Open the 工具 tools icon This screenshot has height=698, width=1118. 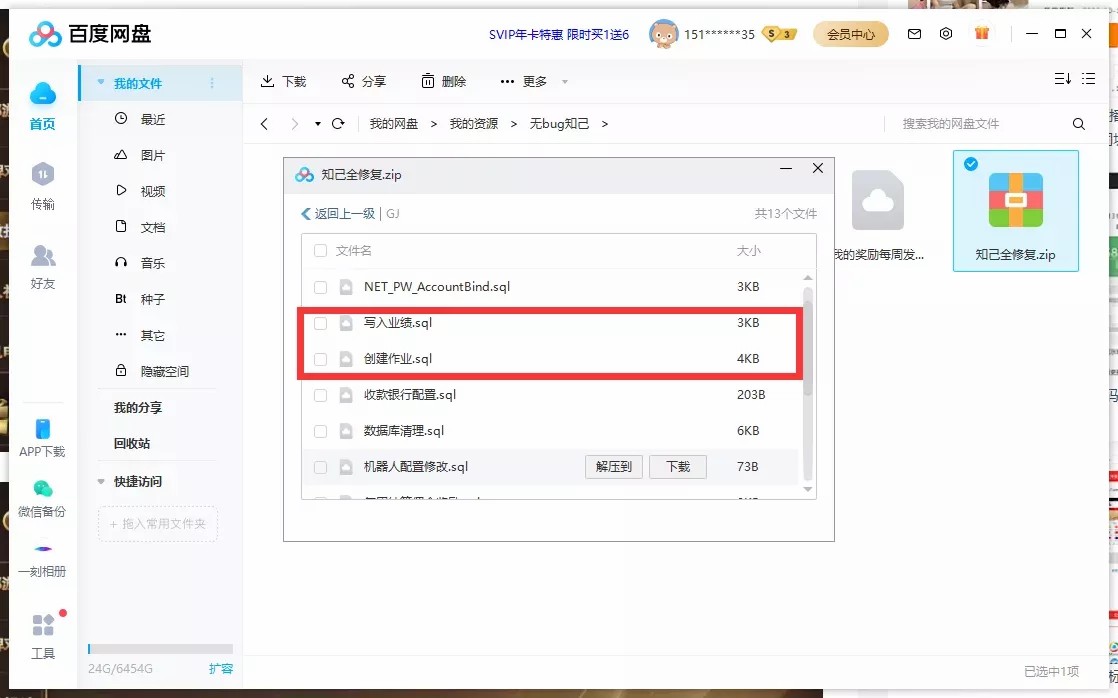pos(43,625)
